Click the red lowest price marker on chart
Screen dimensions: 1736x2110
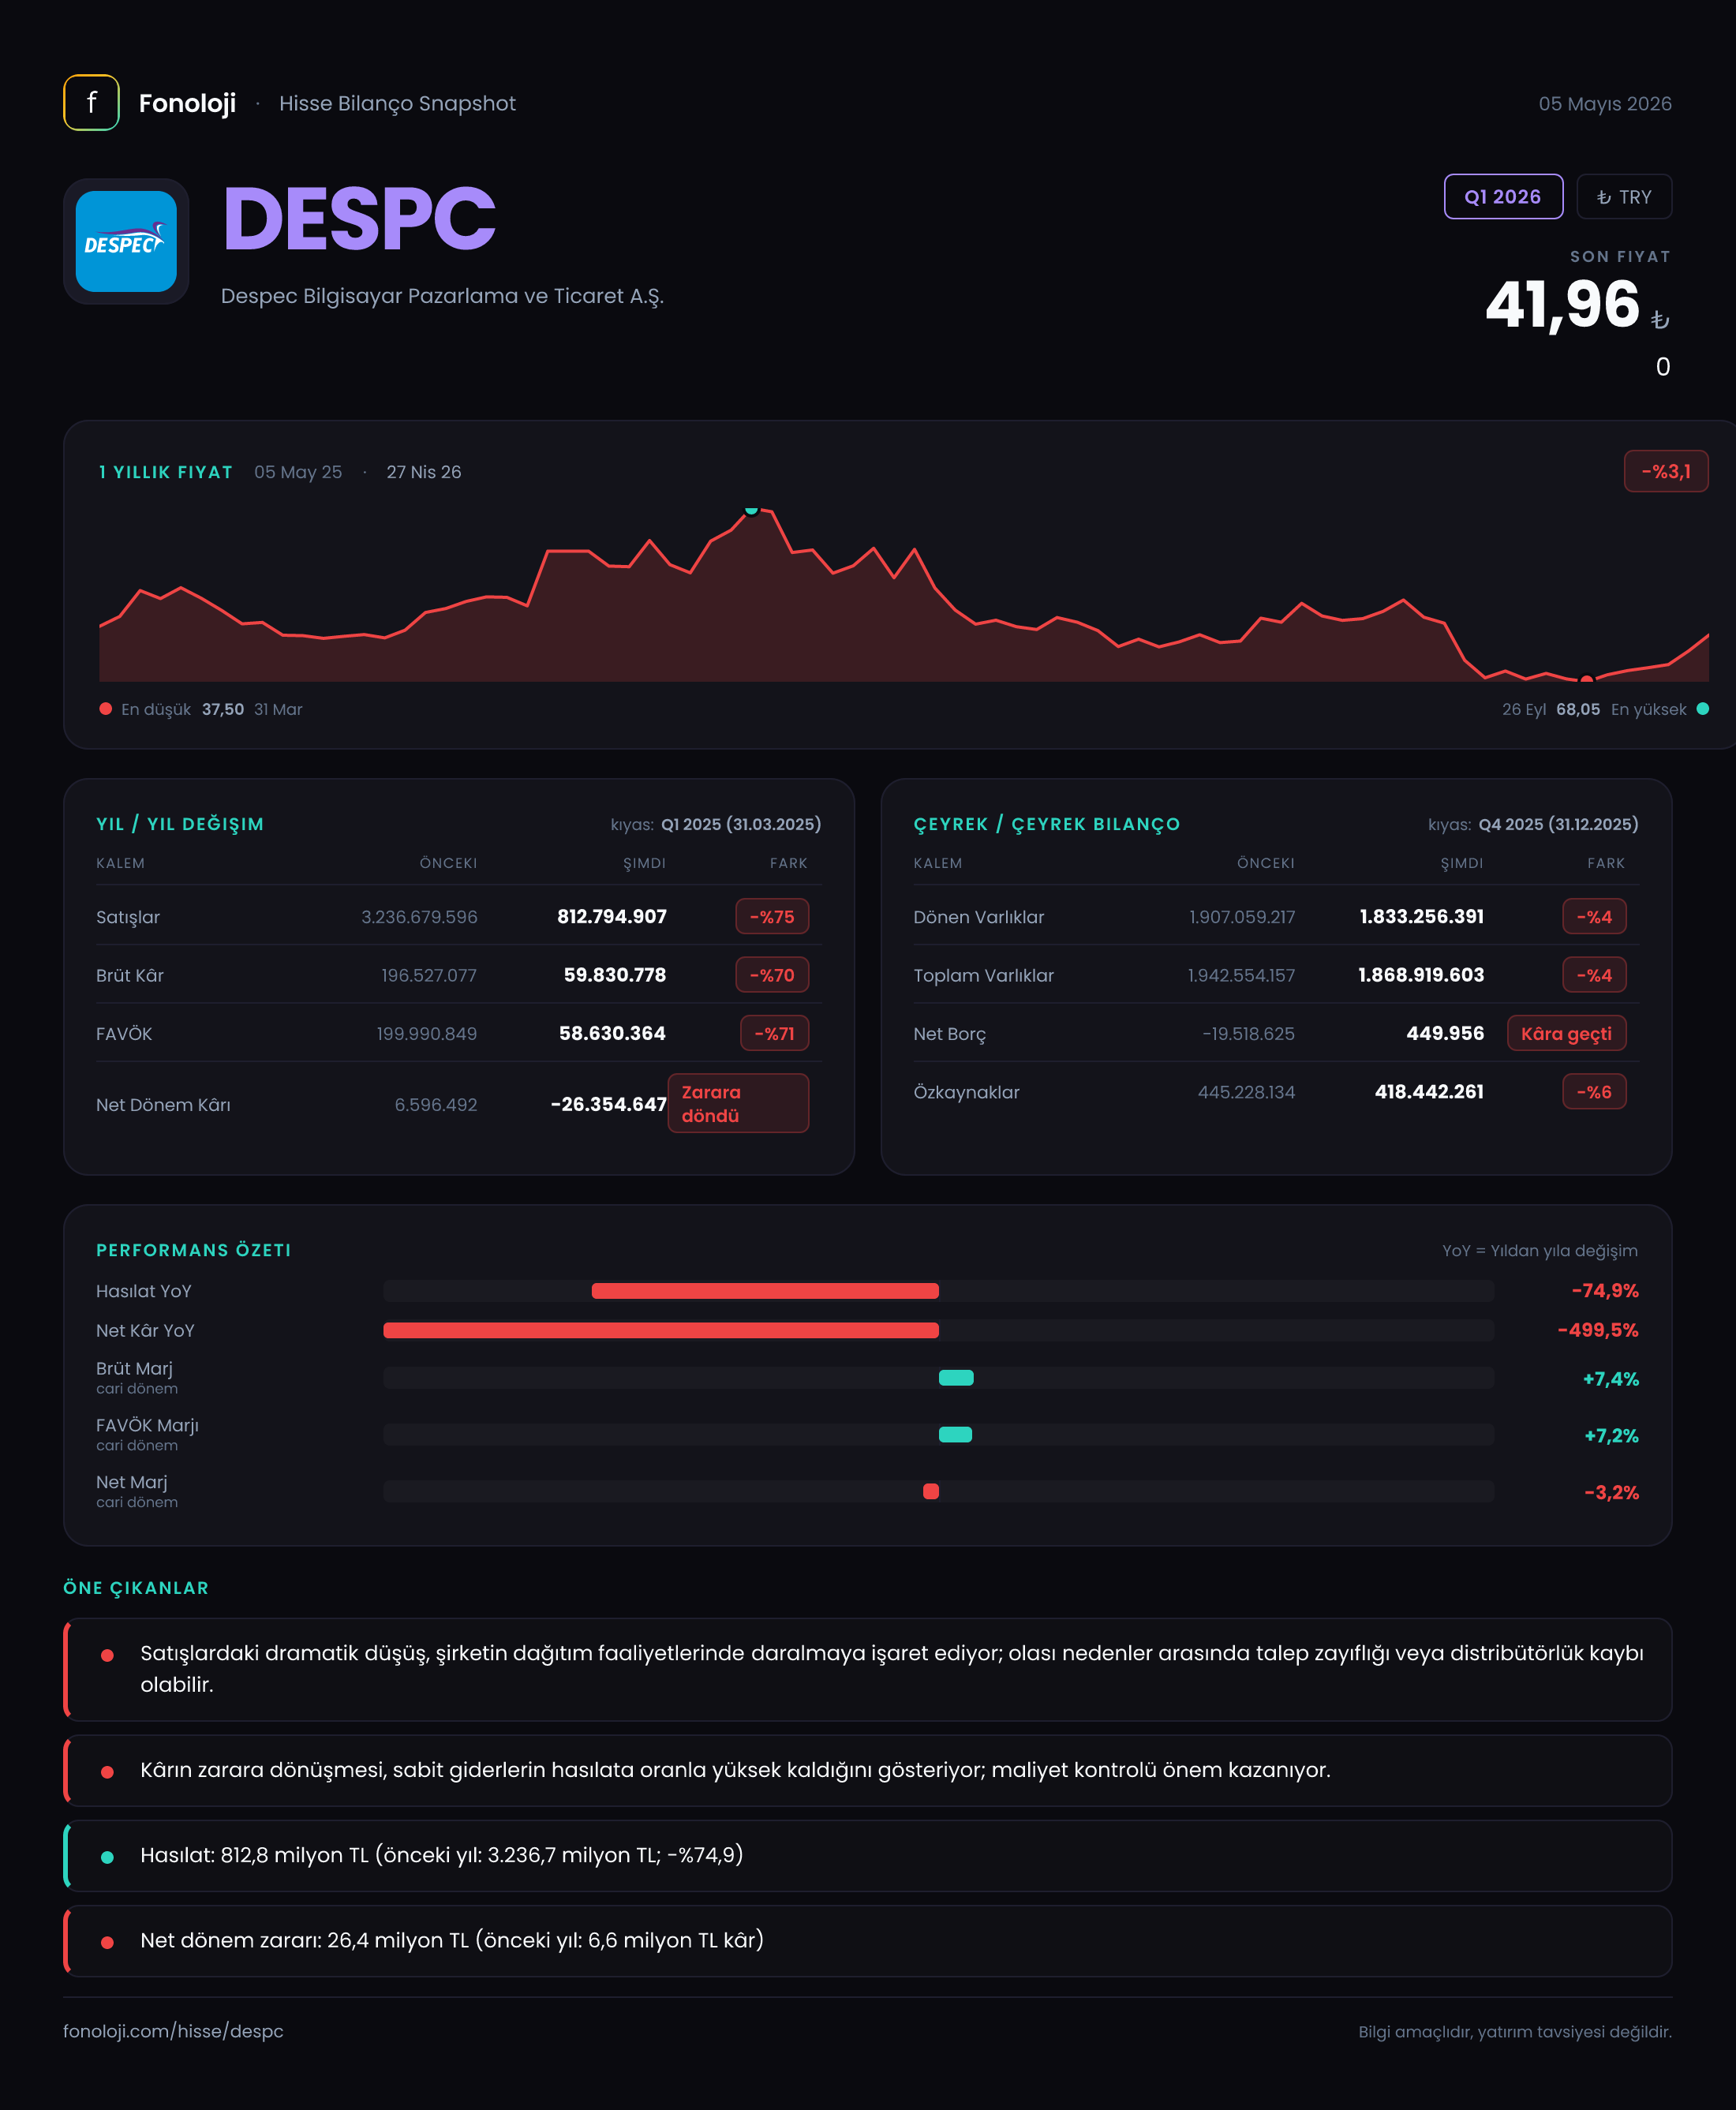(x=1586, y=680)
